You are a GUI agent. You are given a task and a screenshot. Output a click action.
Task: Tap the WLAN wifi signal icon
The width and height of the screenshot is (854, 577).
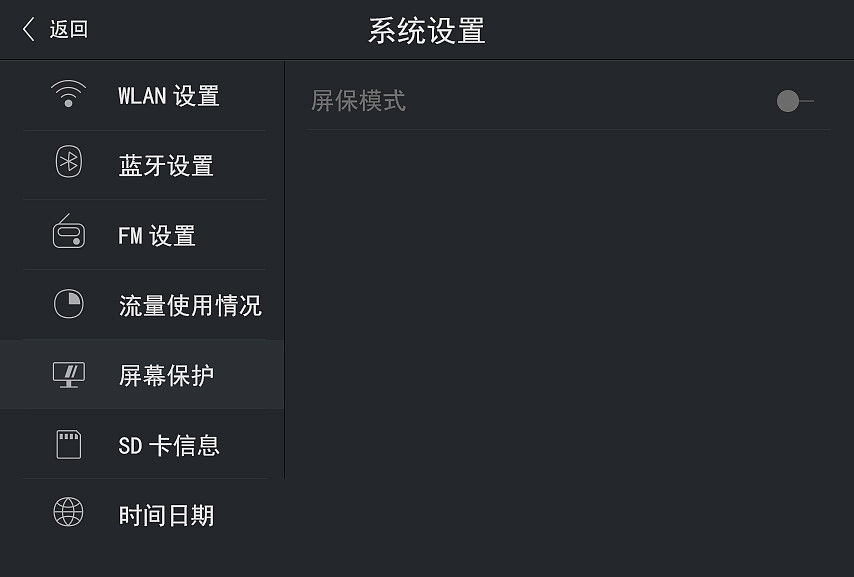(67, 95)
